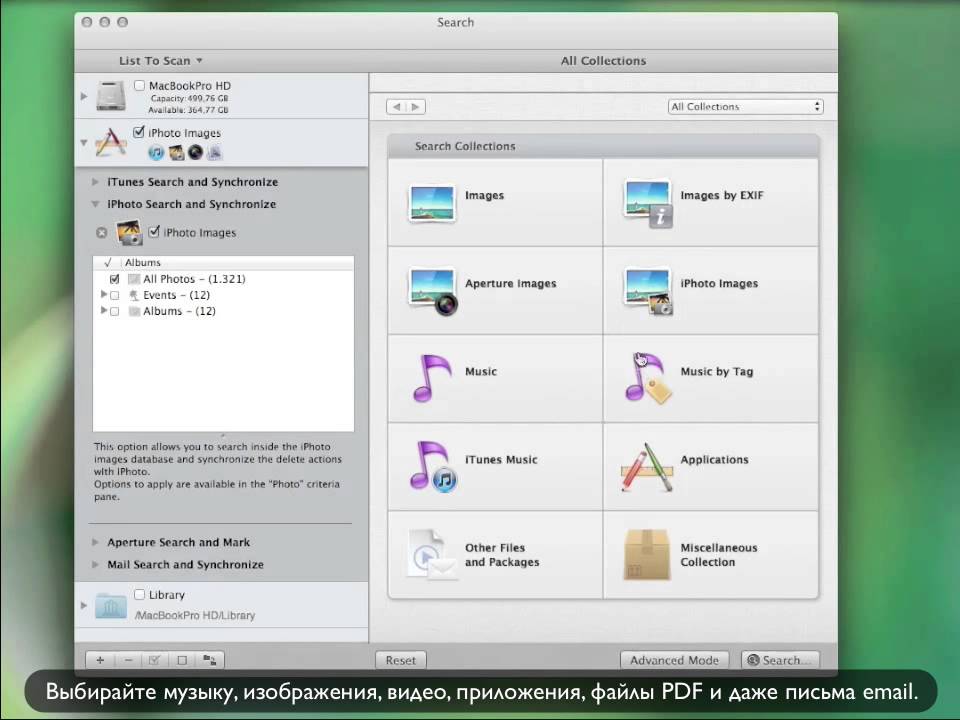This screenshot has width=960, height=720.
Task: Expand the MacBookPro HD row
Action: 84,96
